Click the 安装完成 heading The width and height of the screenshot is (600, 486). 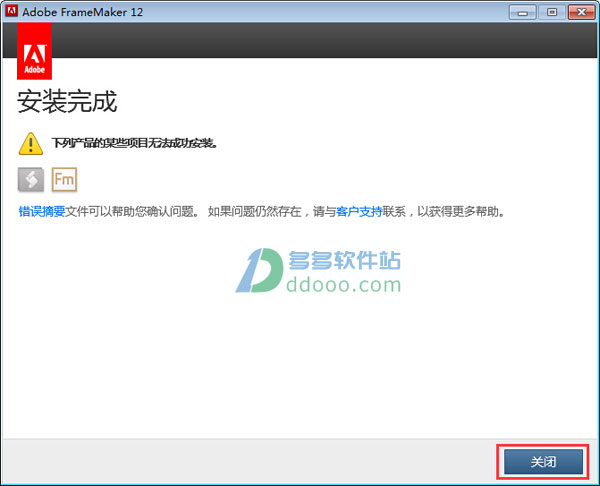point(67,102)
